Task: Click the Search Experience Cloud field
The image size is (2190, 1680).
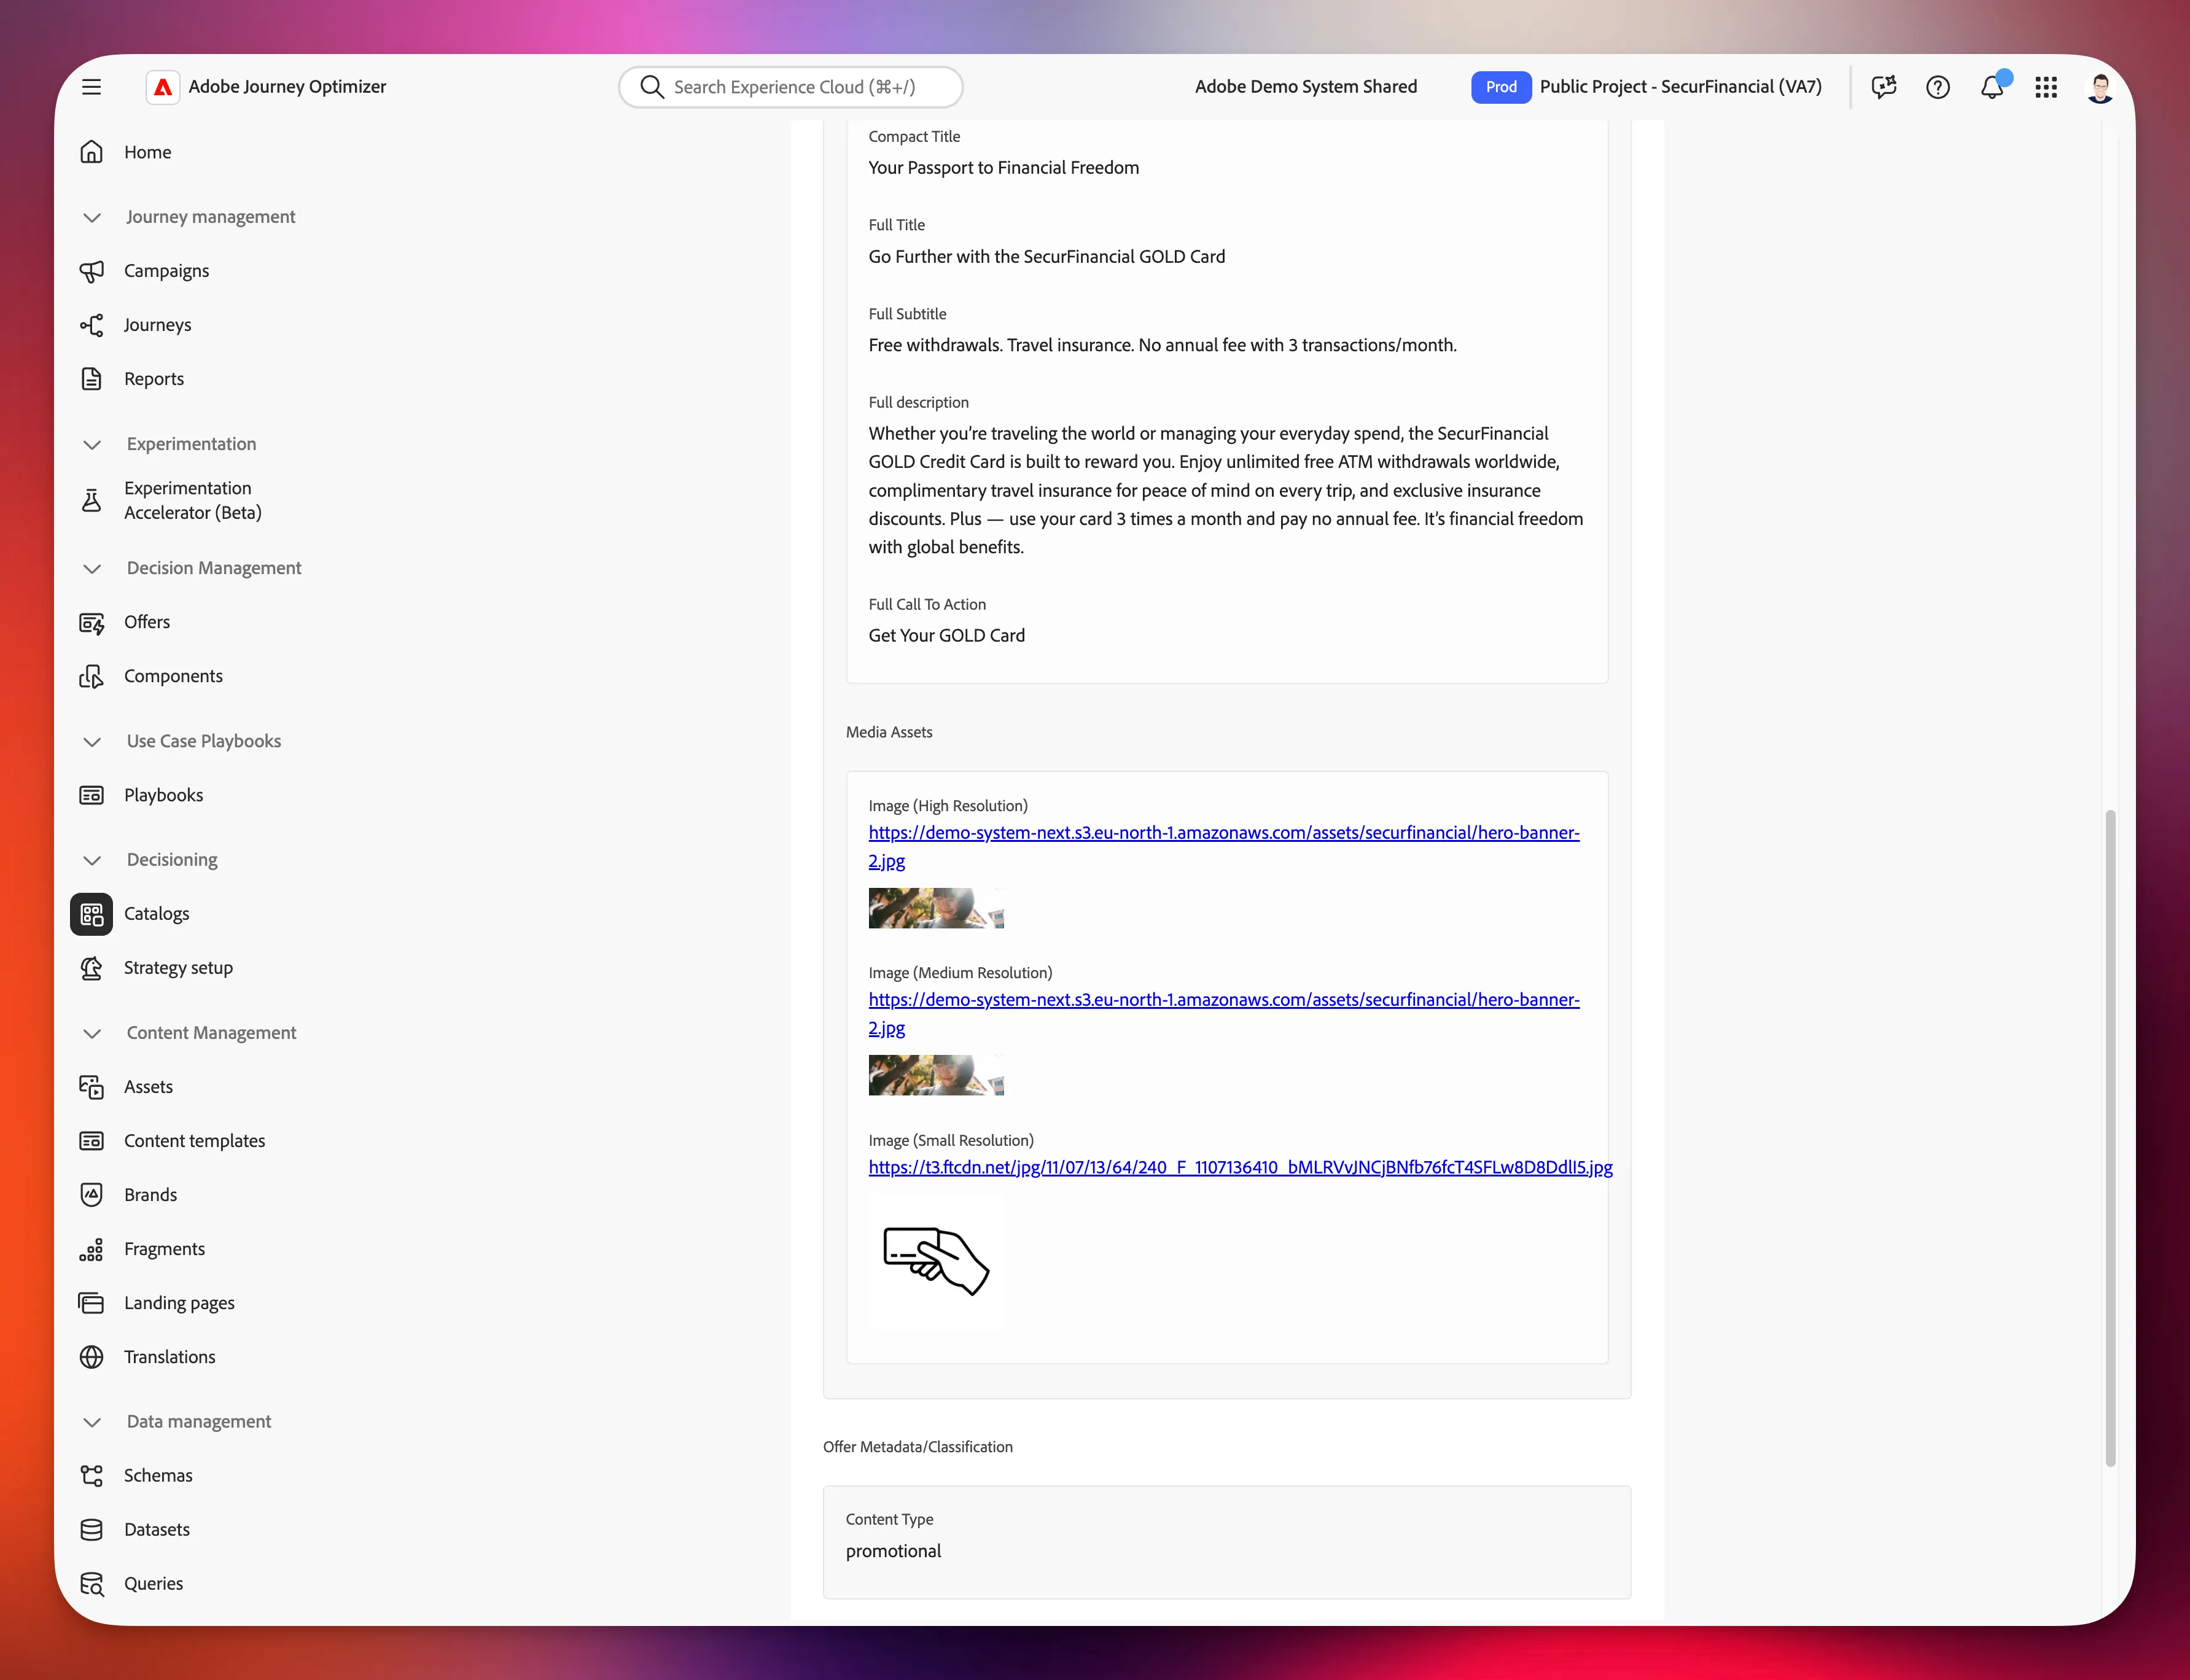Action: (791, 87)
